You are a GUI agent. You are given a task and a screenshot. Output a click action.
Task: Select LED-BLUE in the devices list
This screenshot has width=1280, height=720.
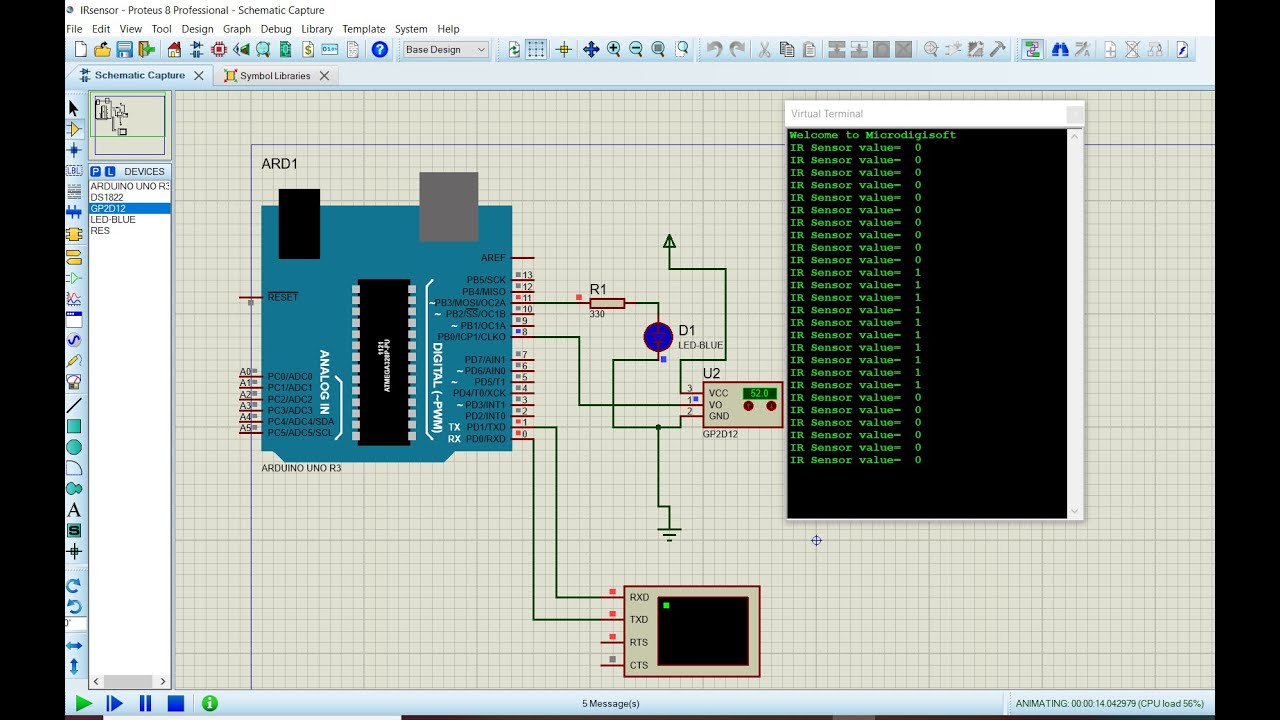(x=113, y=220)
